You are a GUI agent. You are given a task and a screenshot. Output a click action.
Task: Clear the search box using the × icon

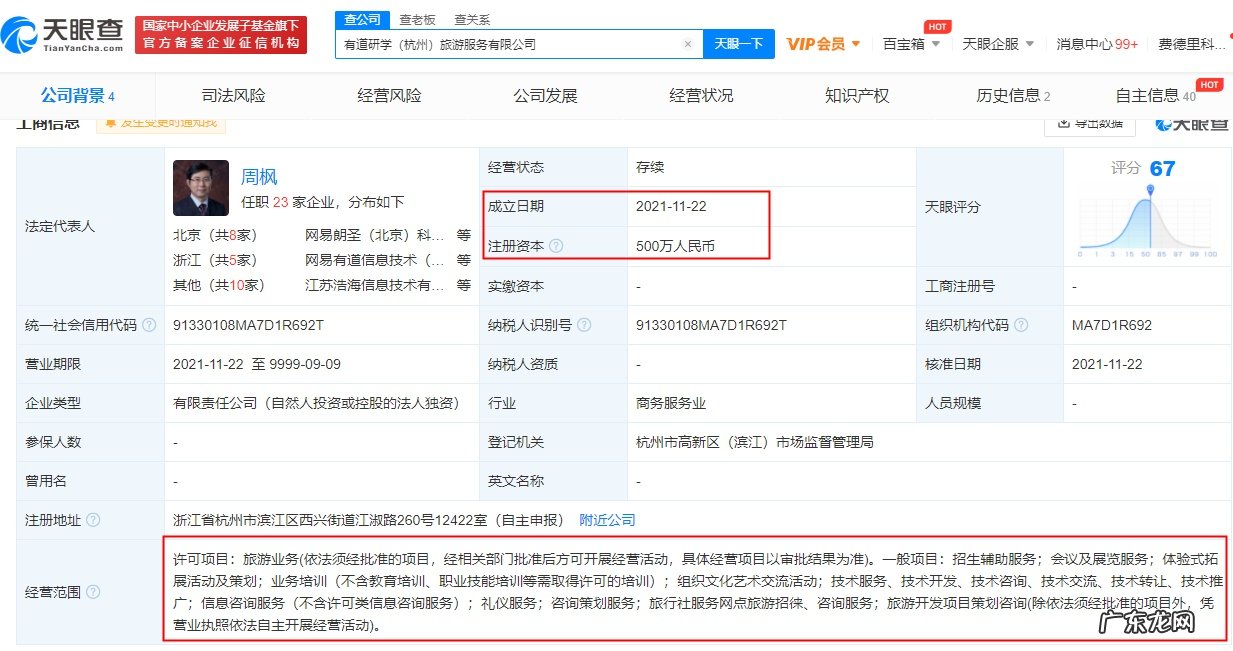688,44
